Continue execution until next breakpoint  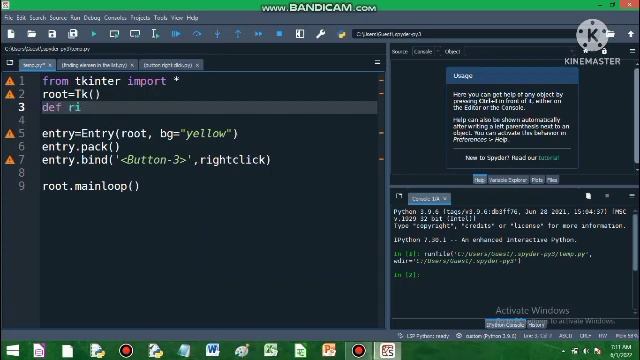pyautogui.click(x=259, y=34)
